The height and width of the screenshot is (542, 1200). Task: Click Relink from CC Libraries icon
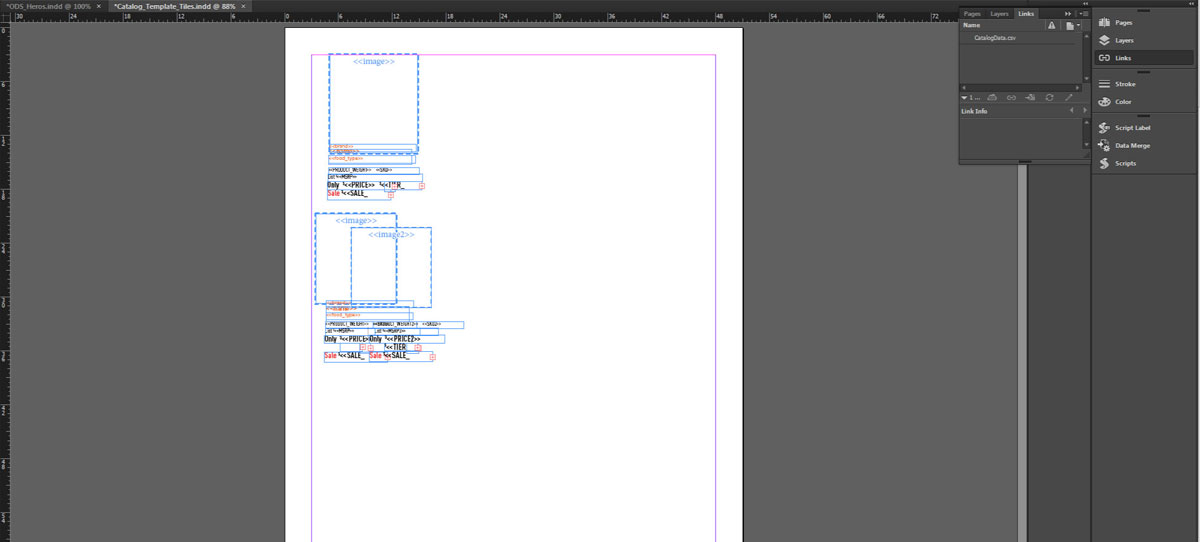point(992,98)
